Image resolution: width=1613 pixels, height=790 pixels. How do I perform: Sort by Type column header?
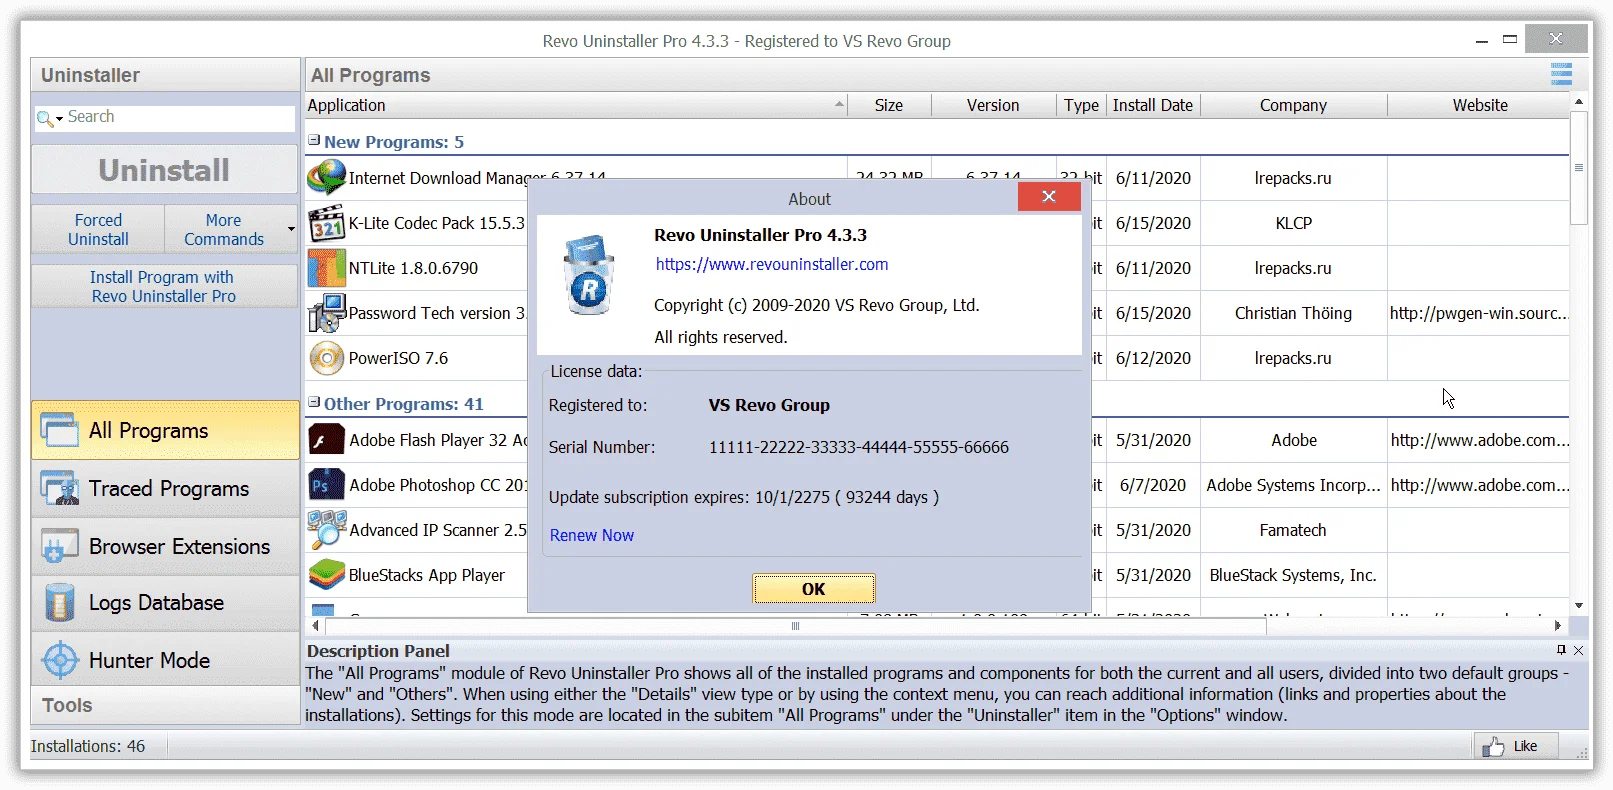(1081, 105)
